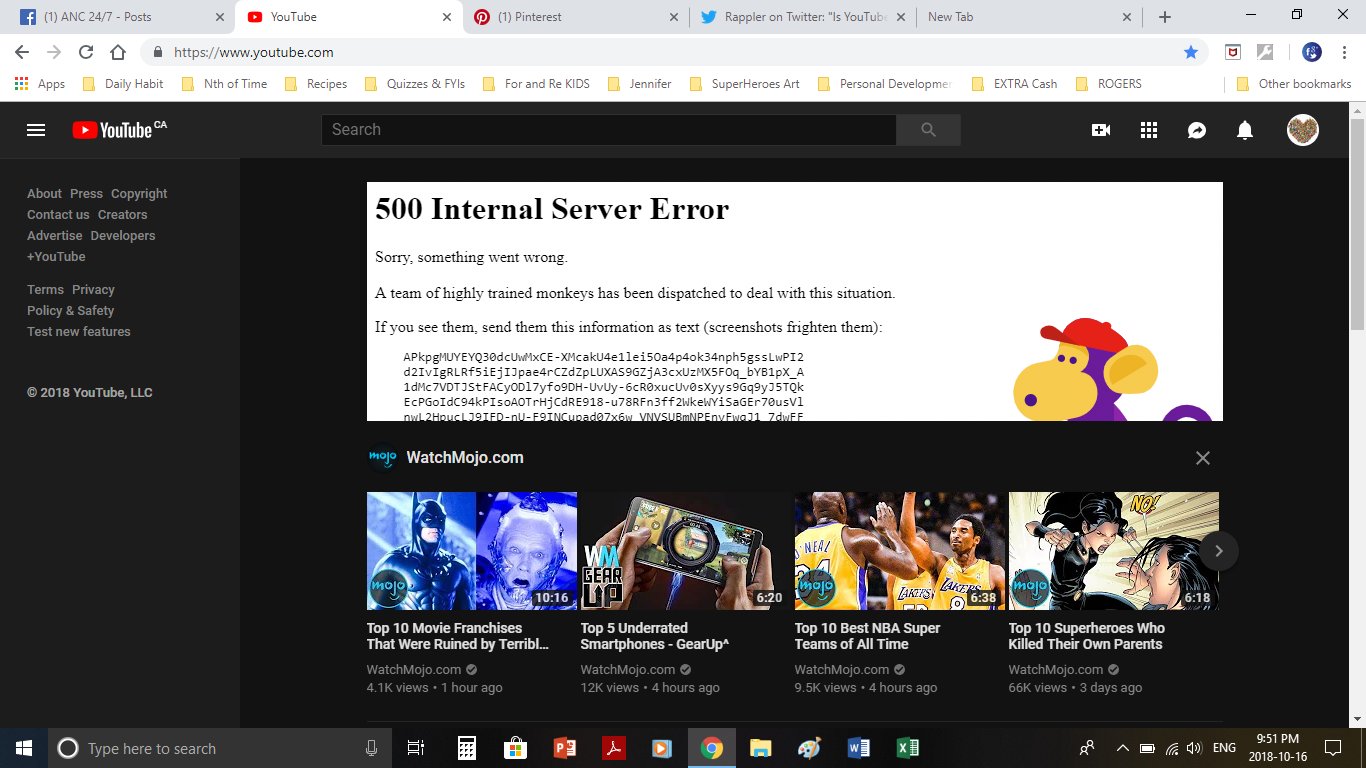Open the About footer link

[44, 194]
